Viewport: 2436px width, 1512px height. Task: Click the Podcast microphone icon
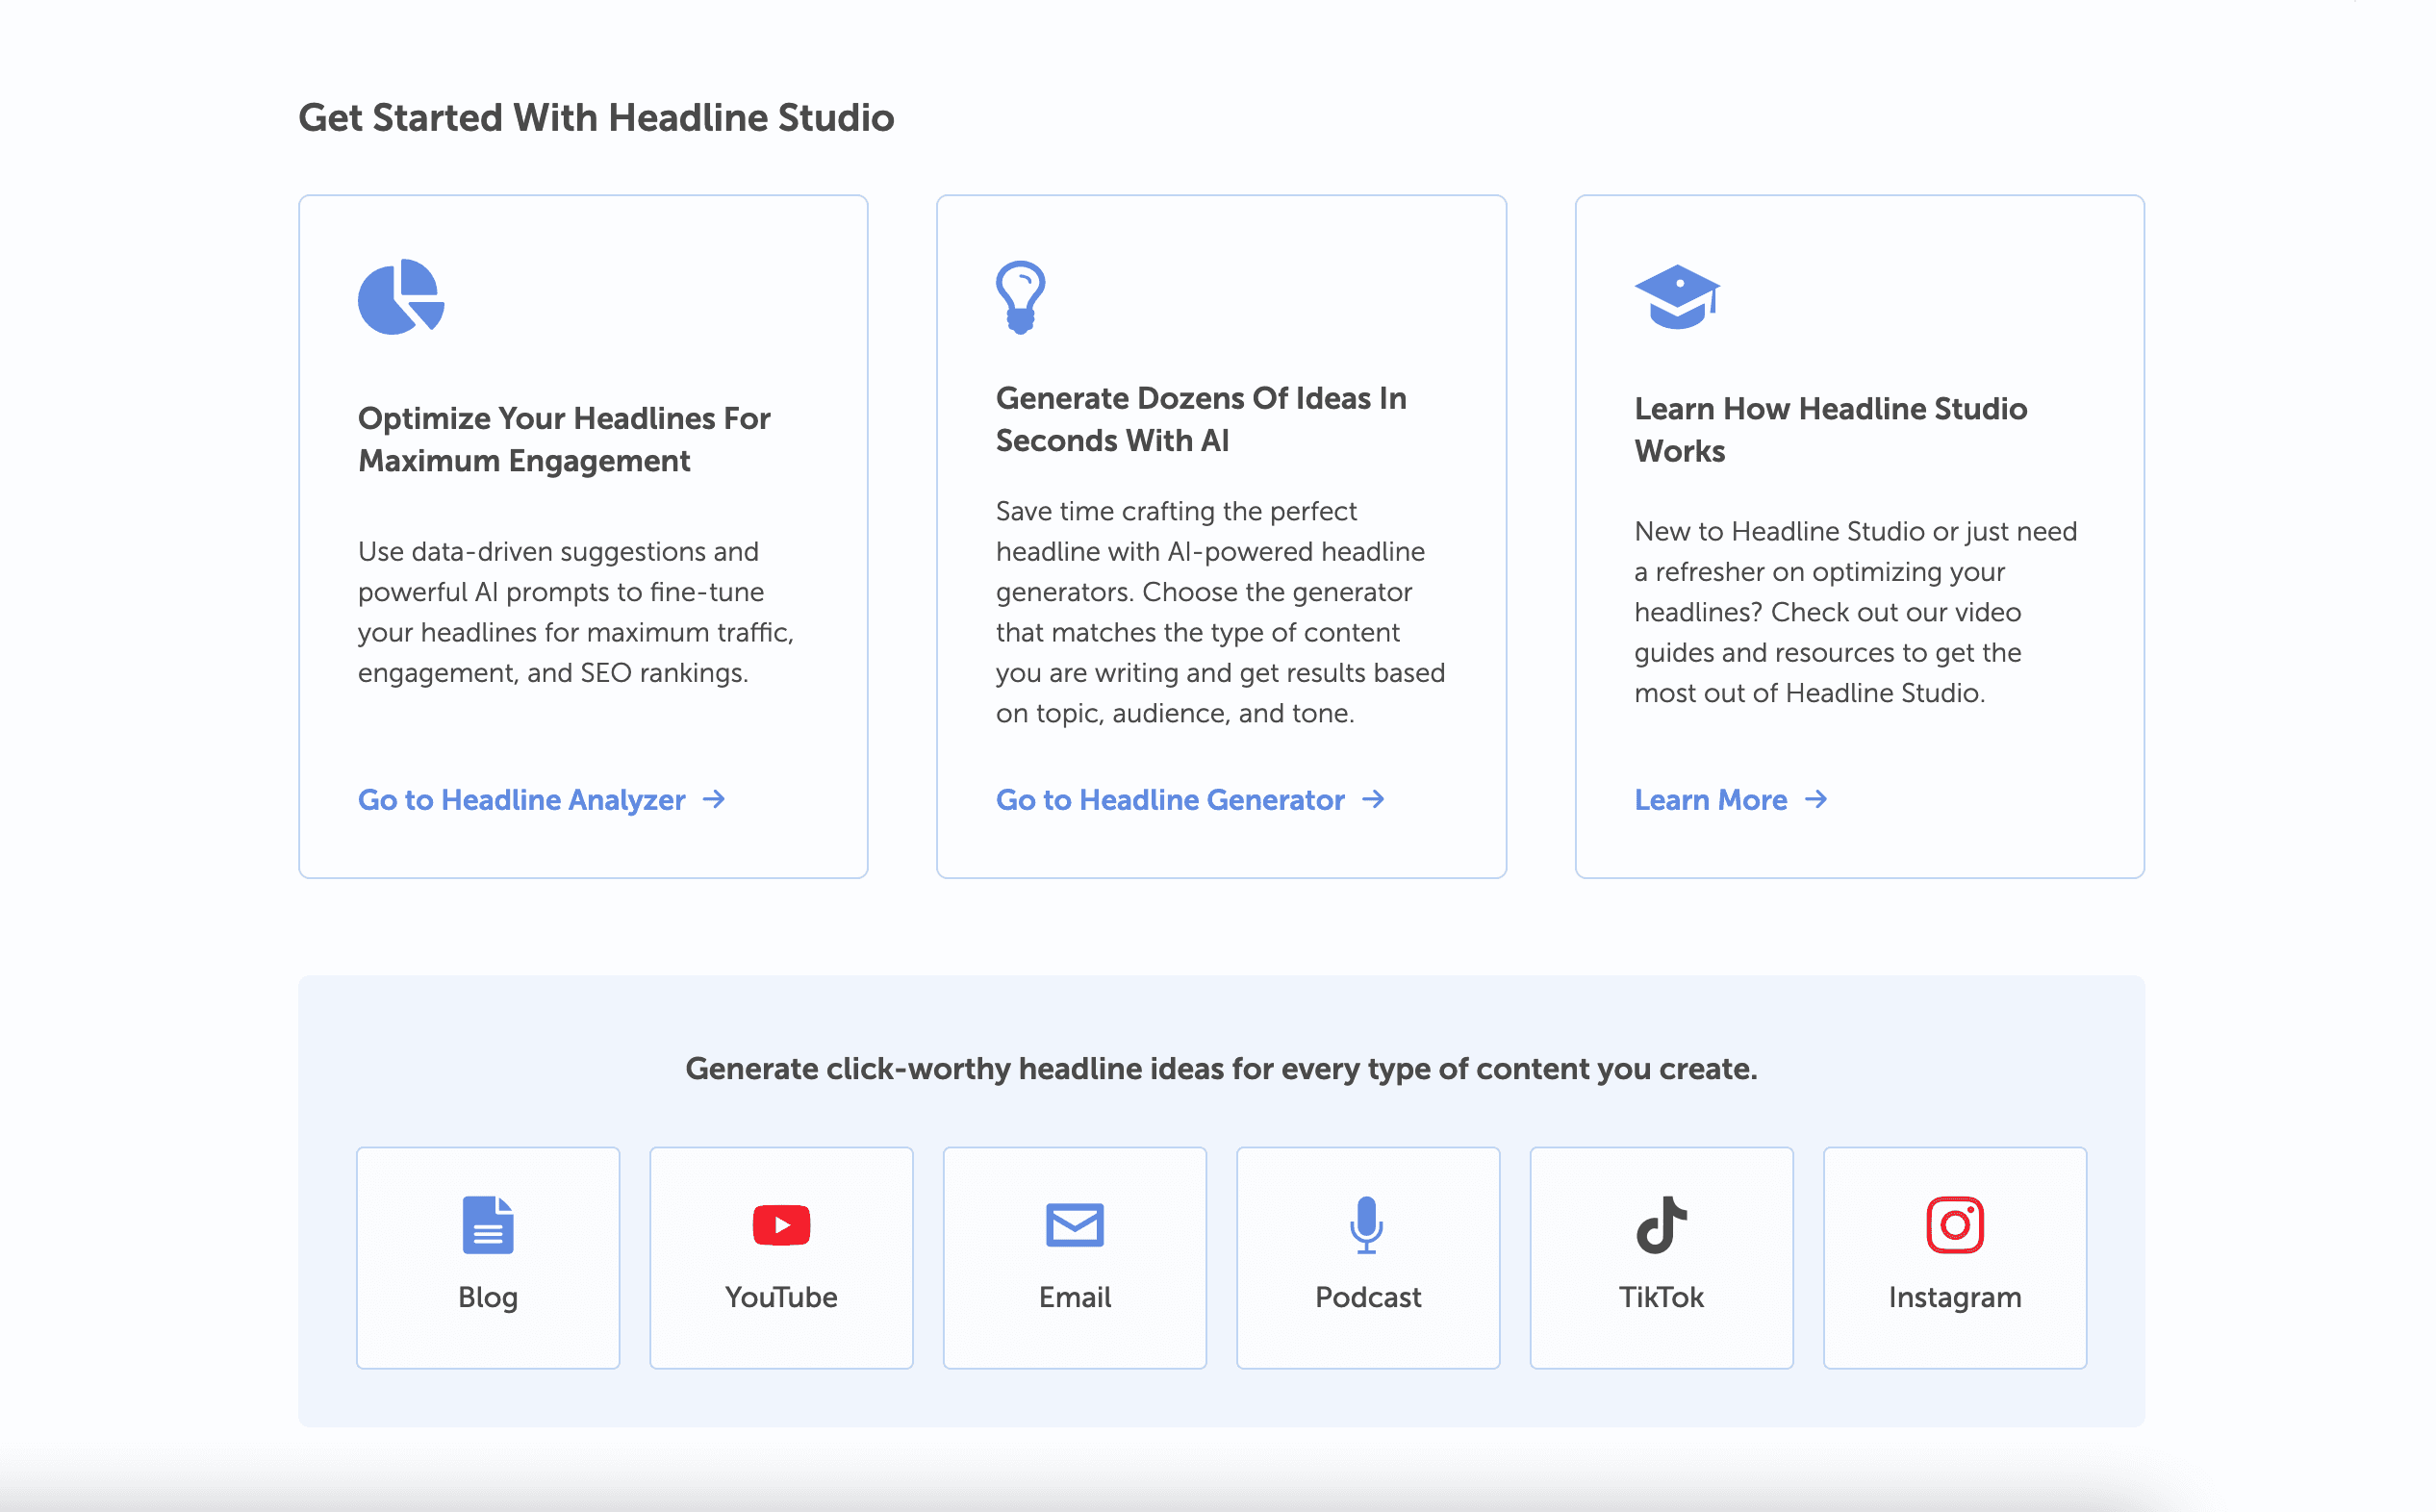[1366, 1224]
